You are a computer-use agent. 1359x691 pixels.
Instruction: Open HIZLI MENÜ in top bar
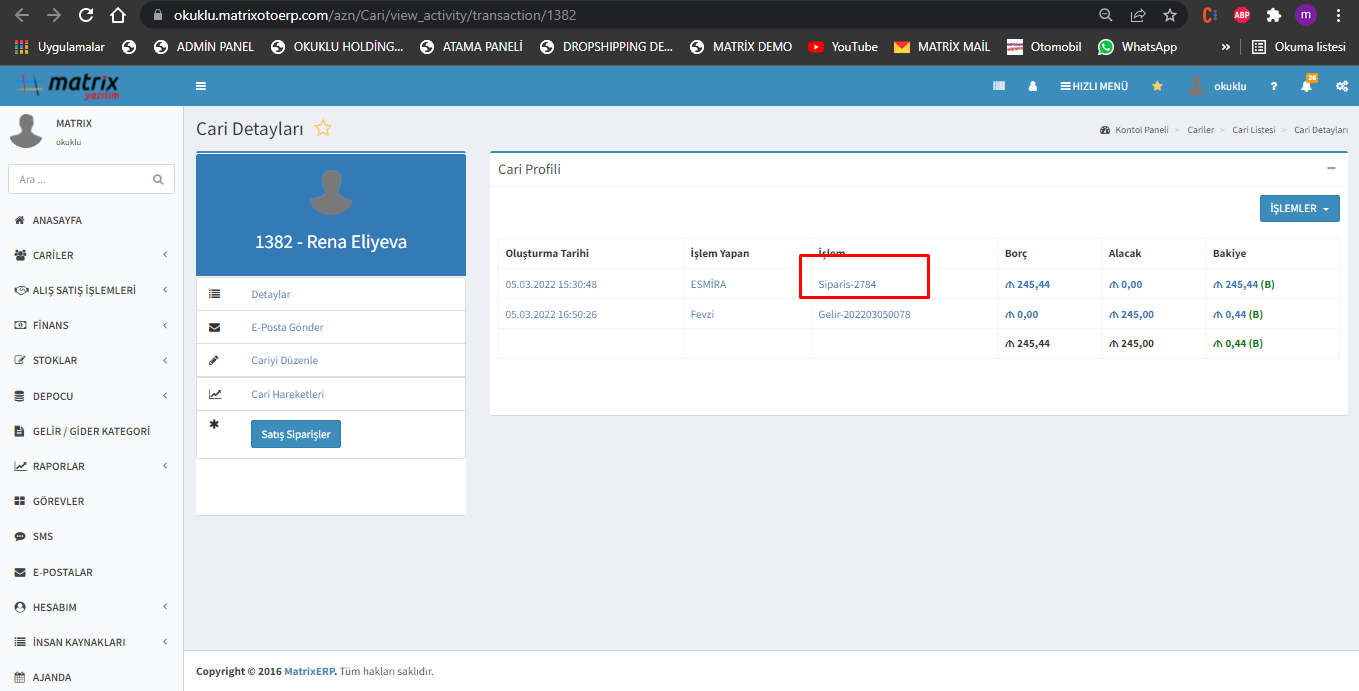click(x=1094, y=86)
